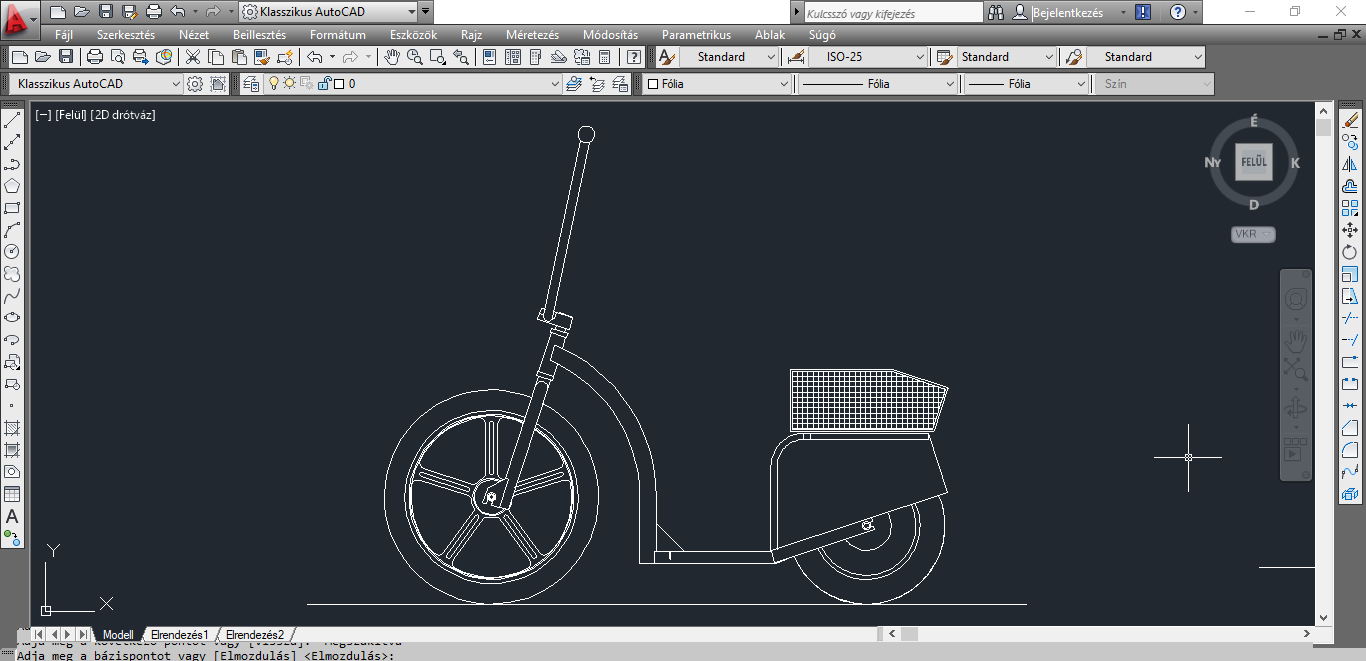Select the Explode tool
Screen dimensions: 1366x661
(x=1350, y=494)
